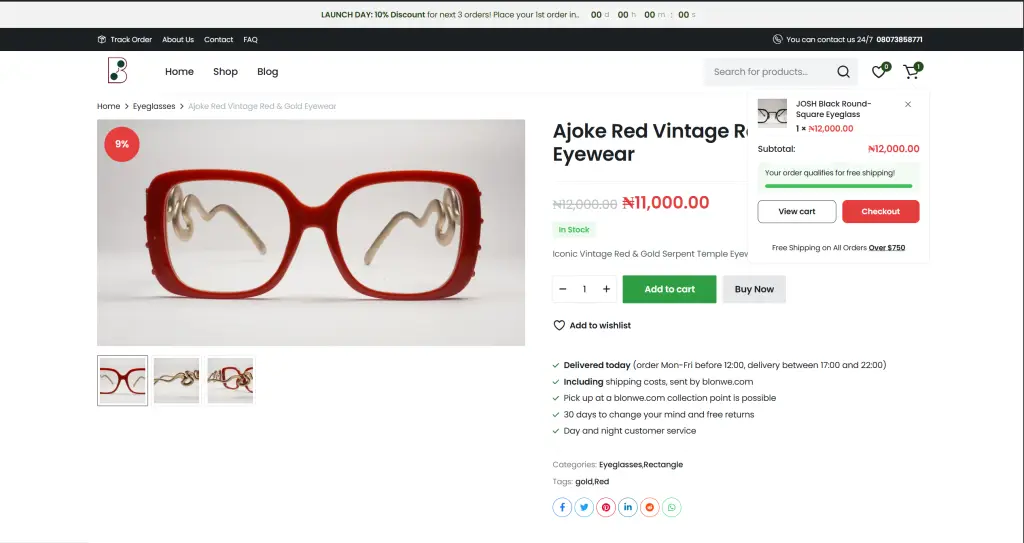This screenshot has width=1024, height=543.
Task: Click the Blonwe site logo
Action: coord(118,71)
